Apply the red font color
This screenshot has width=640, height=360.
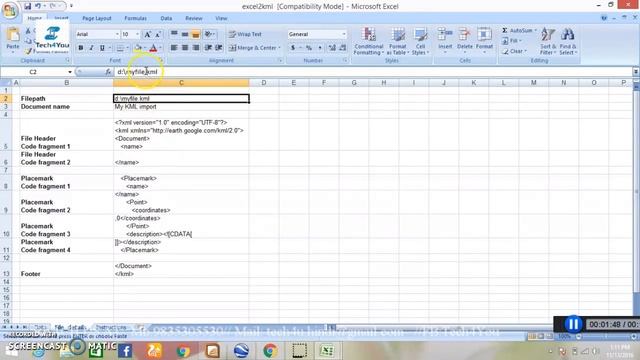pos(153,48)
